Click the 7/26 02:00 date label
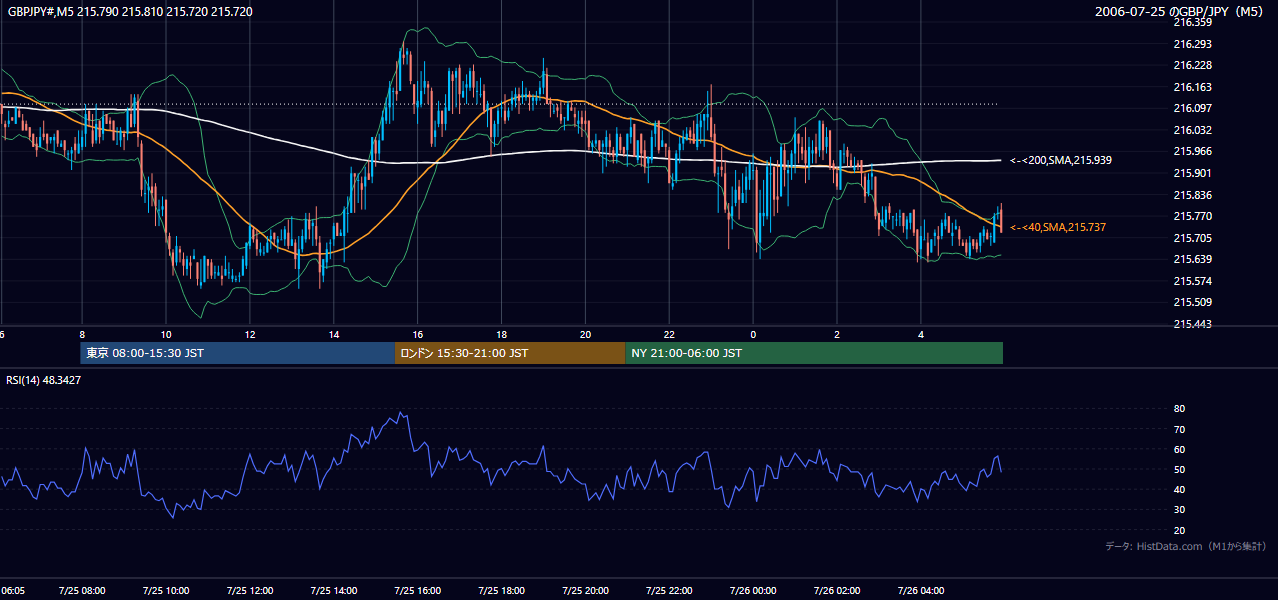Viewport: 1278px width, 600px height. (x=837, y=591)
